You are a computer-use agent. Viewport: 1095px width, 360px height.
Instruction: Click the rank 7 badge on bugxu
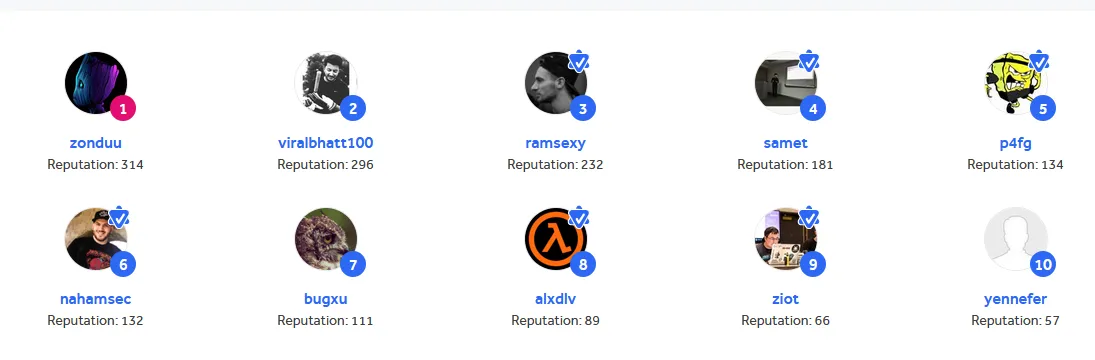(353, 264)
